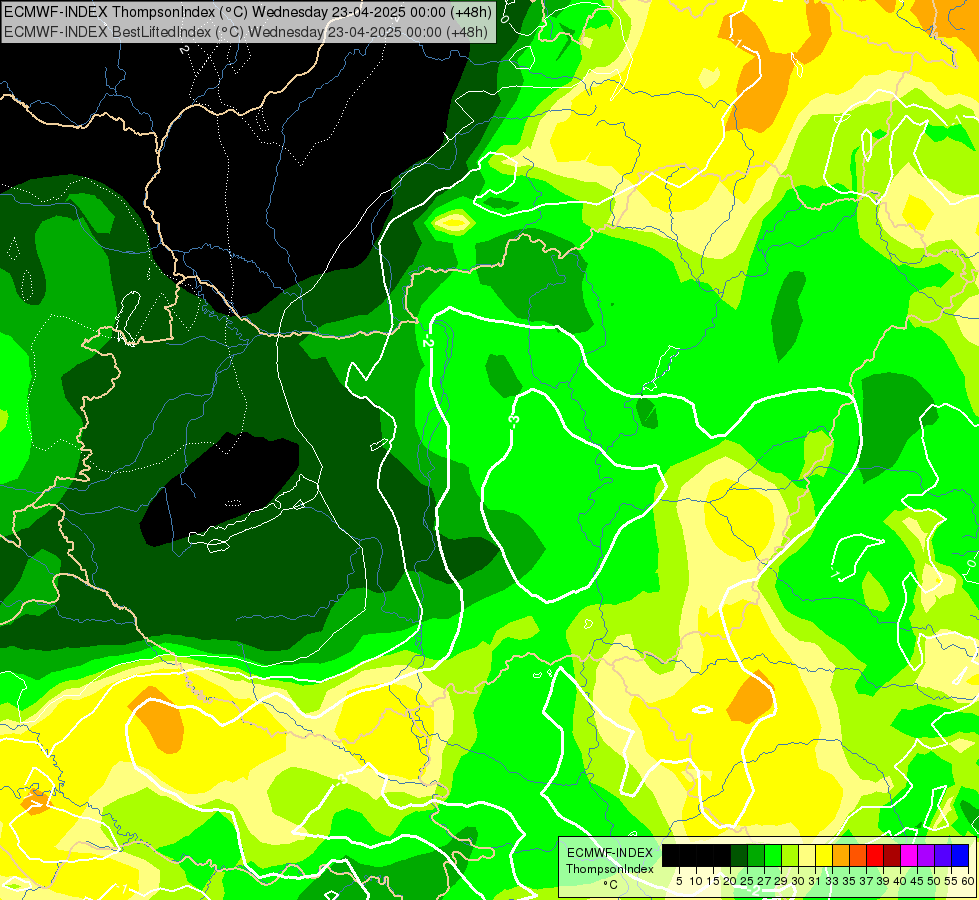Select the red 37–39 legend swatch
979x900 pixels.
pos(875,856)
